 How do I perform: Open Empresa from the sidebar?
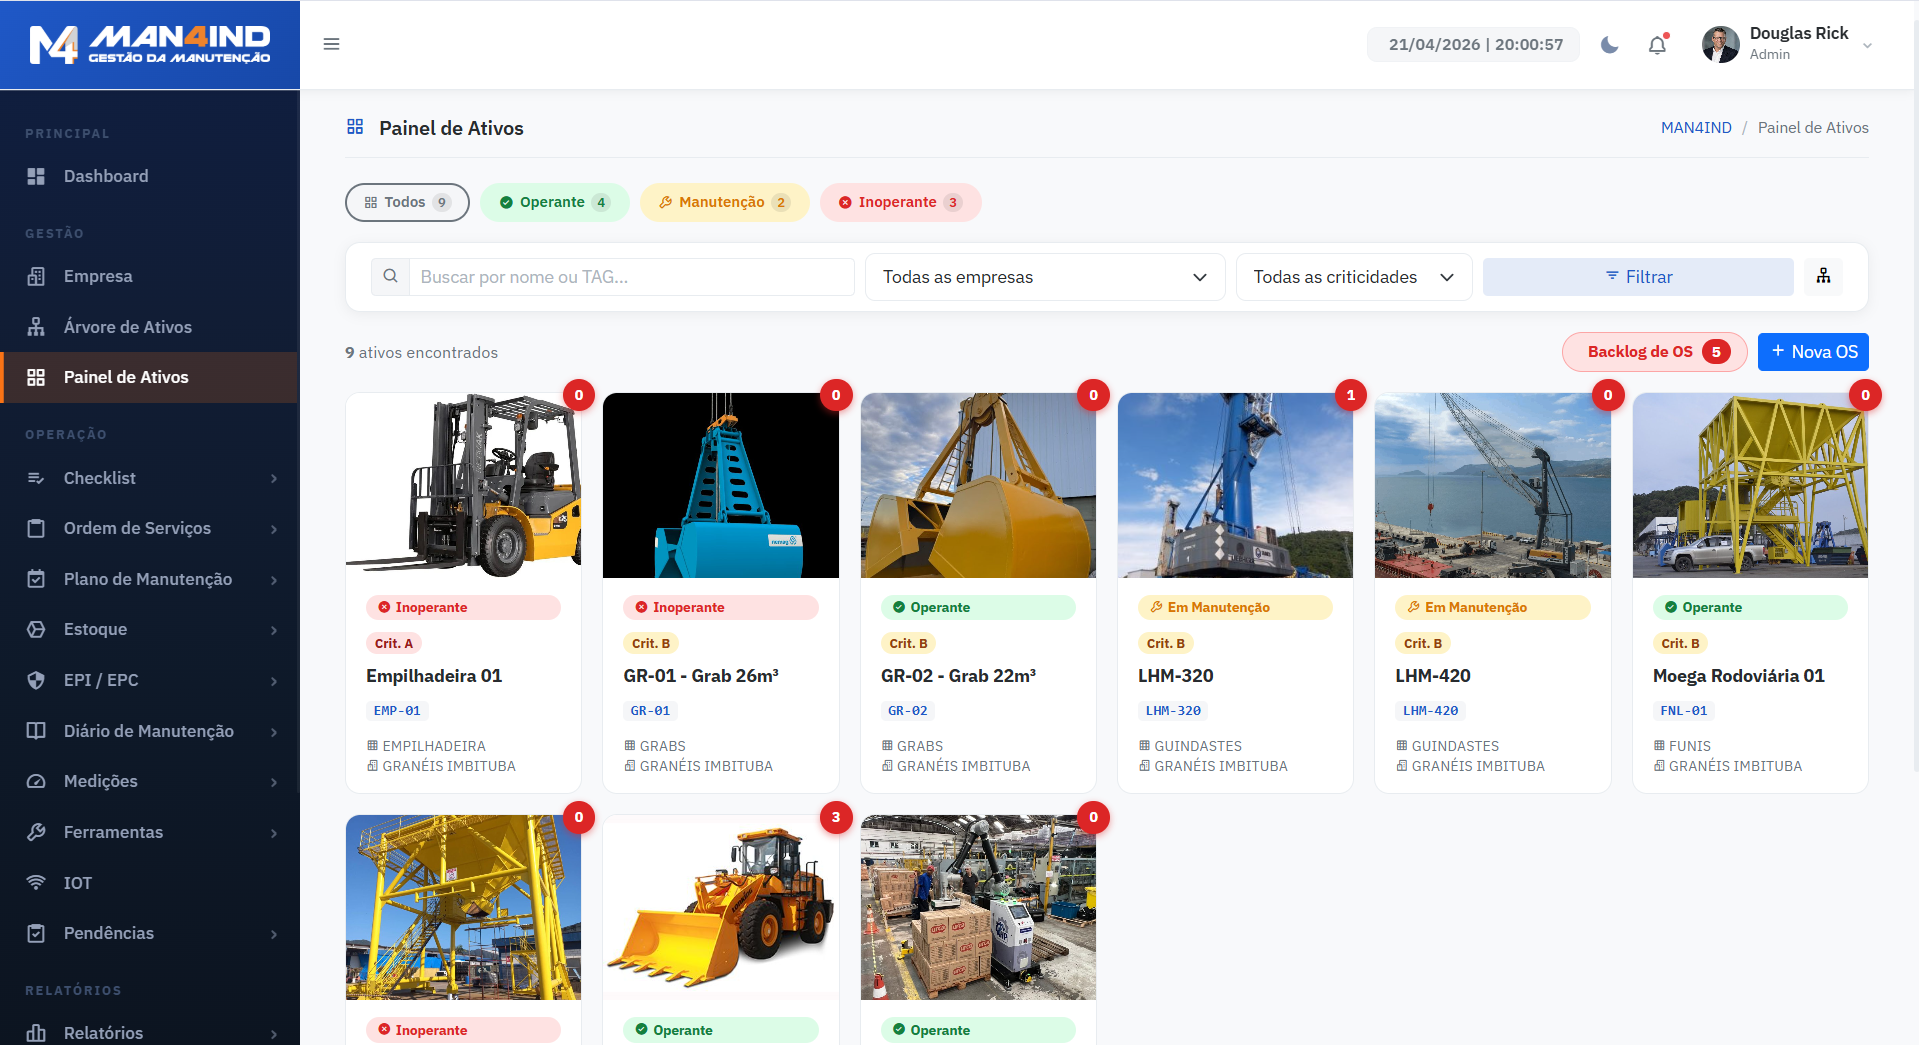click(98, 276)
